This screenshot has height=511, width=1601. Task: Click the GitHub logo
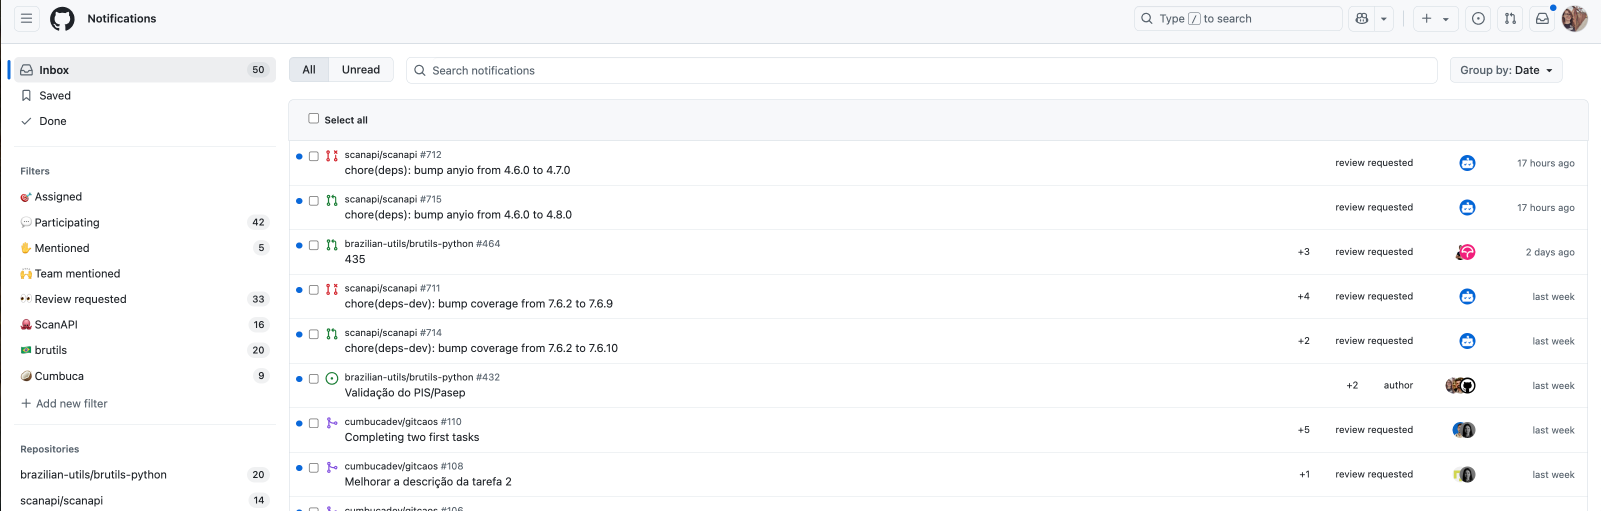[x=62, y=18]
